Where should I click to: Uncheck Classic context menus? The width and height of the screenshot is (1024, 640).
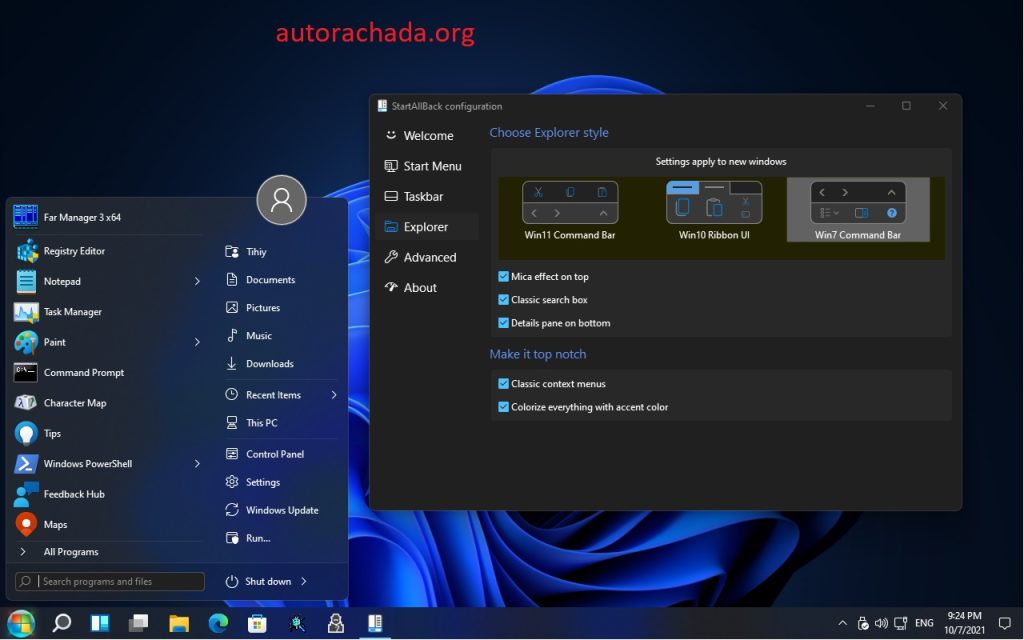coord(504,383)
